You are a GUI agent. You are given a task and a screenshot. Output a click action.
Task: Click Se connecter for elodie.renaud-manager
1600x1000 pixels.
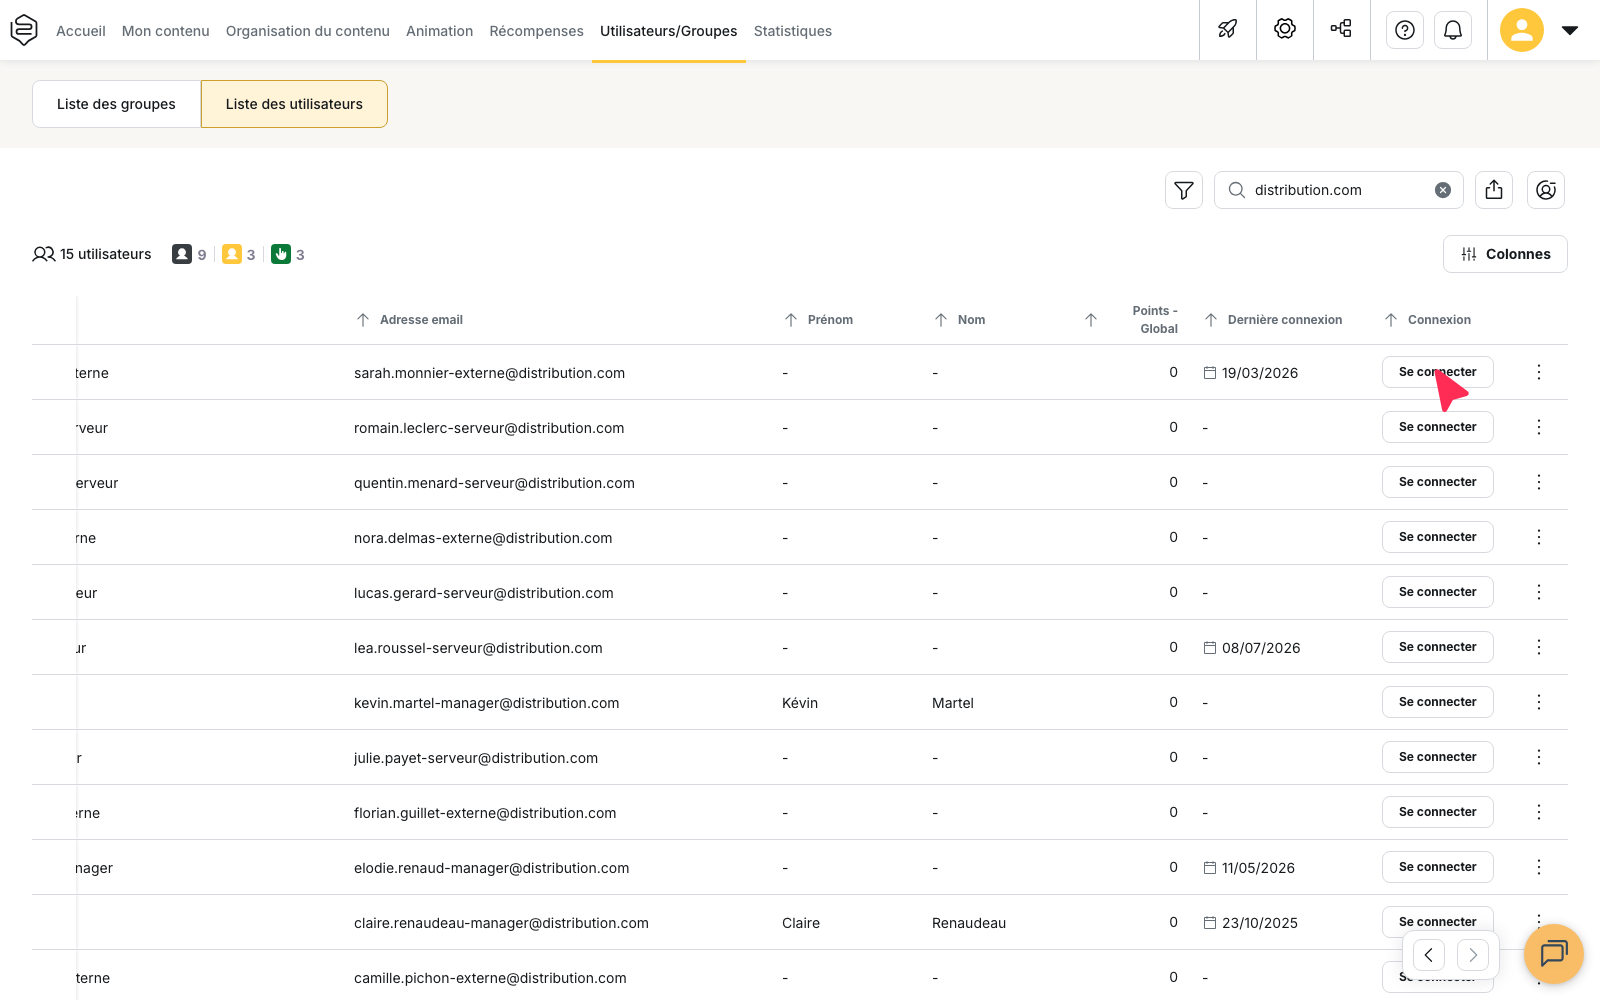[1438, 867]
